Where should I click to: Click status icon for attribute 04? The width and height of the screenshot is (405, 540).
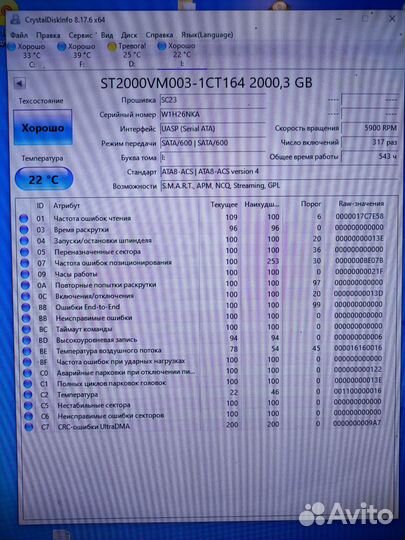point(24,241)
